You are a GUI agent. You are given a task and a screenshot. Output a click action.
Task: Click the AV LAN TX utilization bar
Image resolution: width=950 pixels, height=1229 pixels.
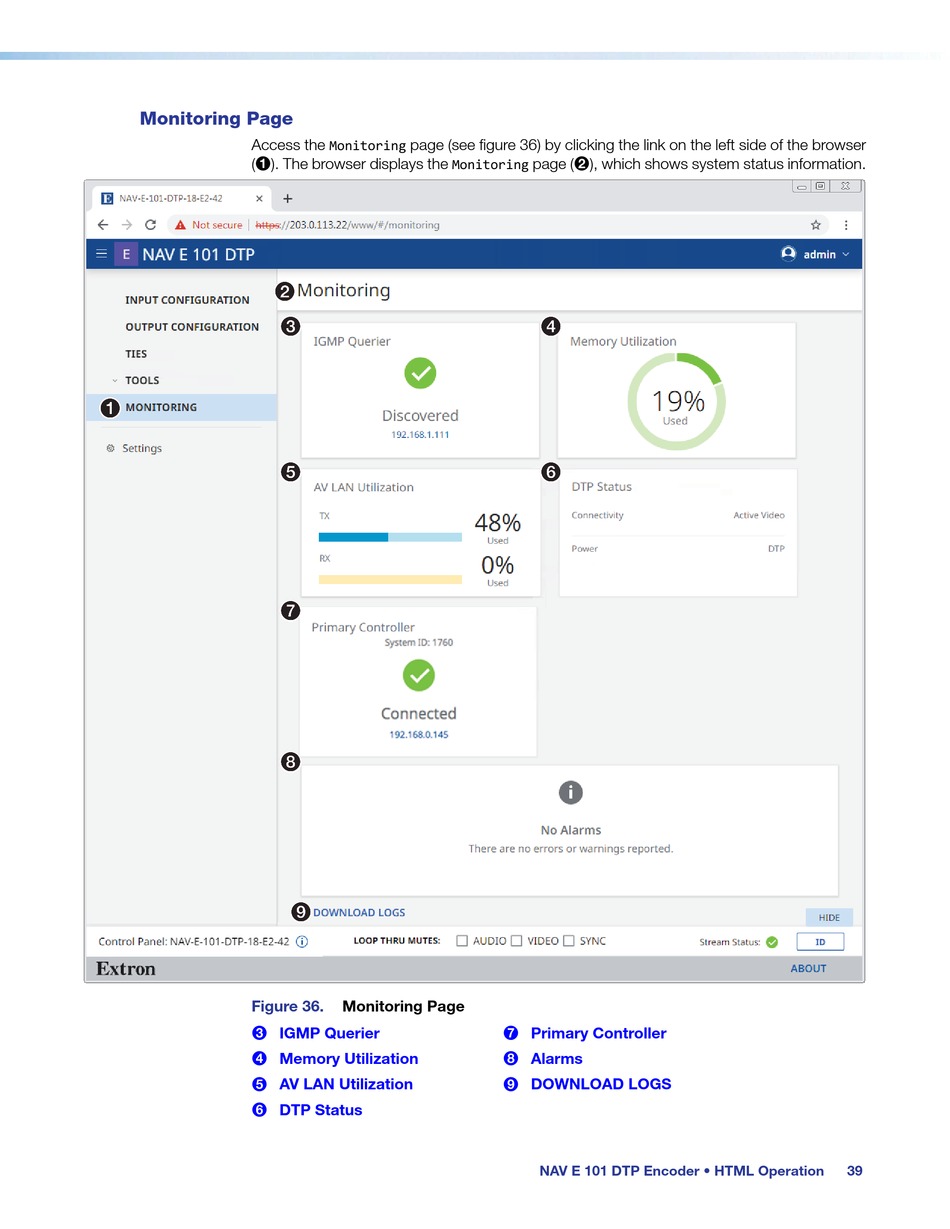pyautogui.click(x=390, y=537)
